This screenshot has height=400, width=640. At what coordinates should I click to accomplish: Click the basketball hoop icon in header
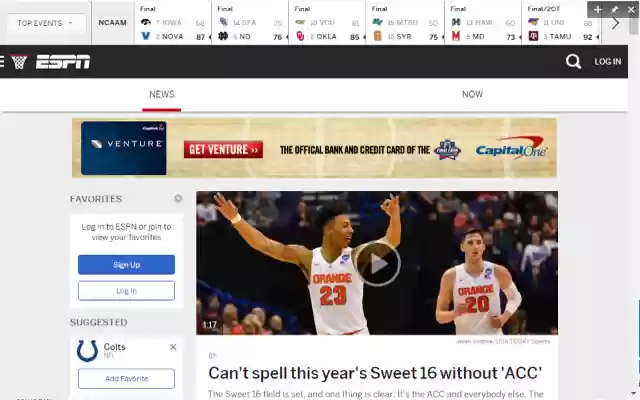[19, 62]
